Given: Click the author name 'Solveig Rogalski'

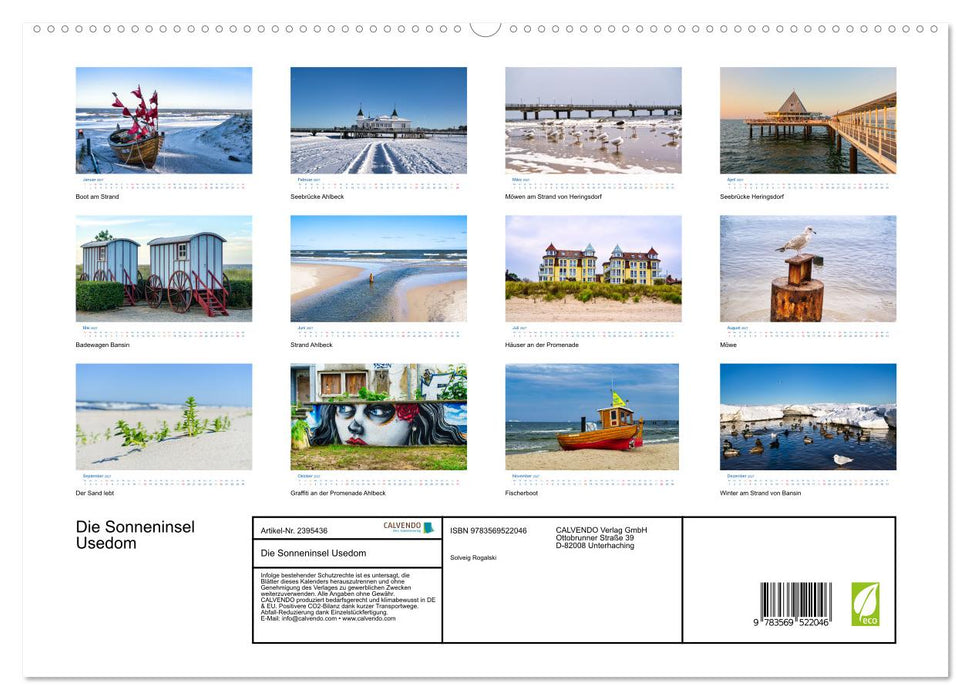Looking at the screenshot, I should click(473, 558).
